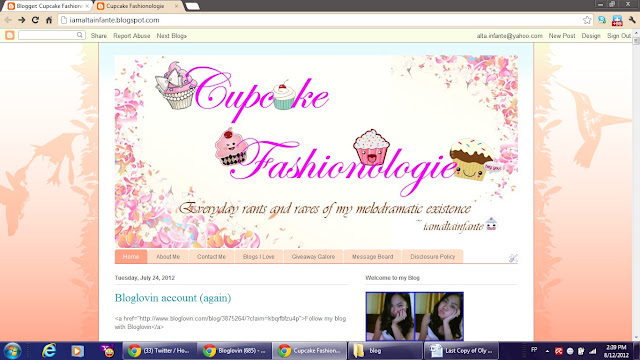Go to Next Blog

tap(171, 36)
